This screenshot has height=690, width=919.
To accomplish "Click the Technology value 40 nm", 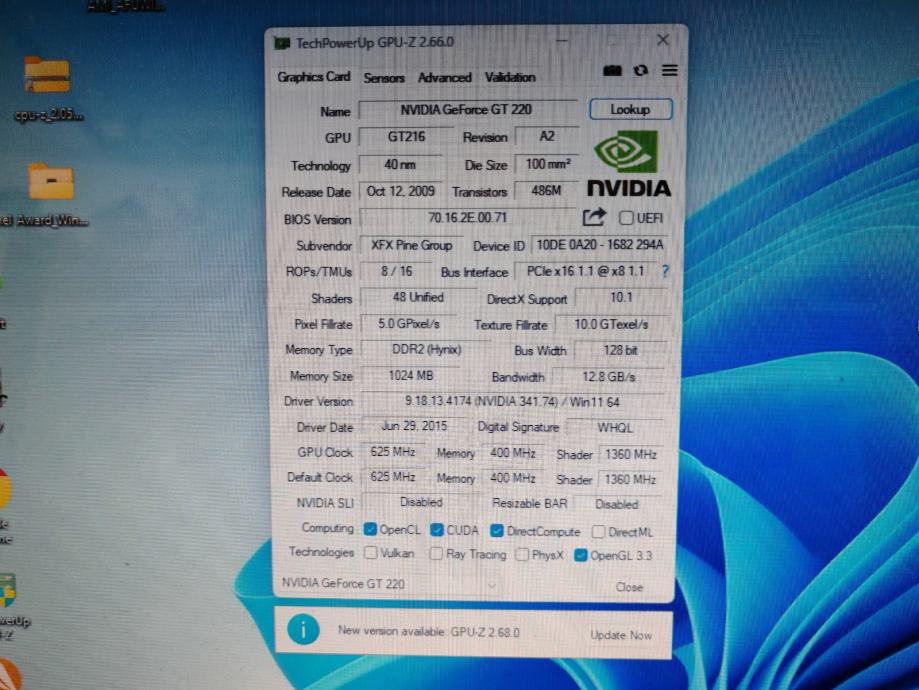I will pos(400,165).
